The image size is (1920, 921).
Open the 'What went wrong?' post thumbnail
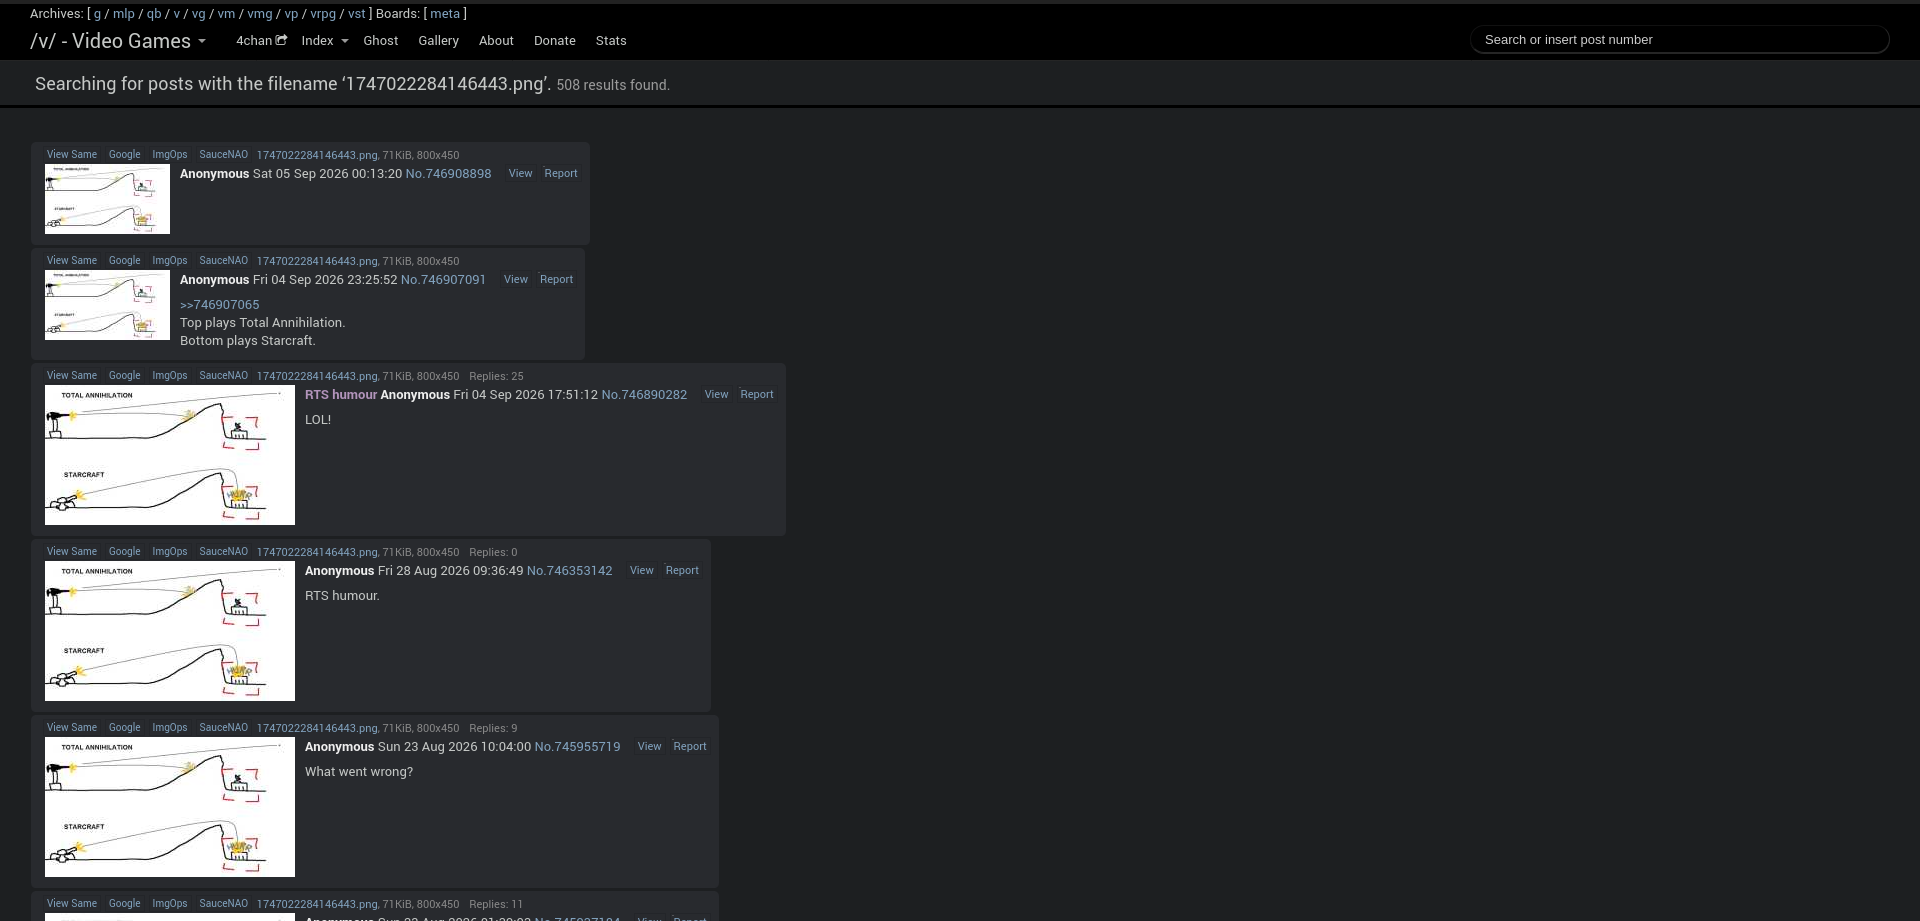point(170,807)
